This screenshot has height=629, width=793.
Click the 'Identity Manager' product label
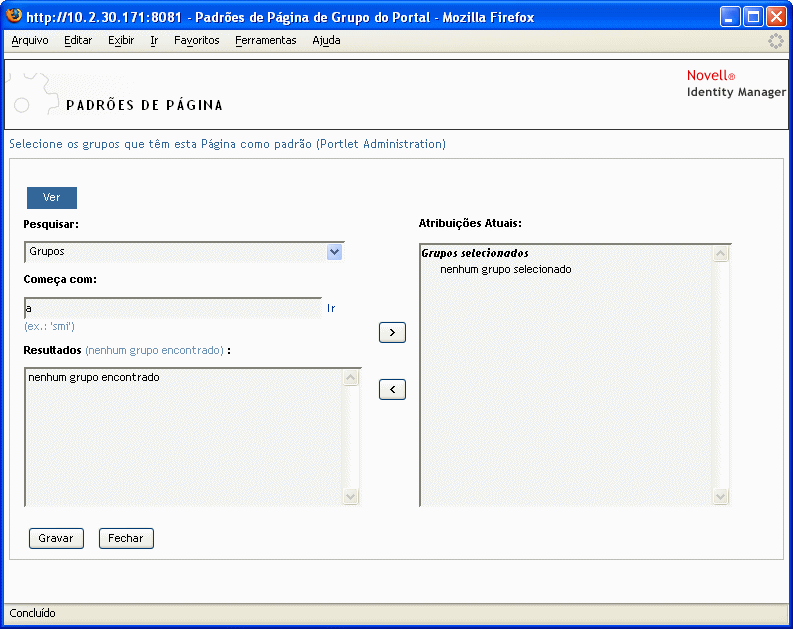click(736, 92)
